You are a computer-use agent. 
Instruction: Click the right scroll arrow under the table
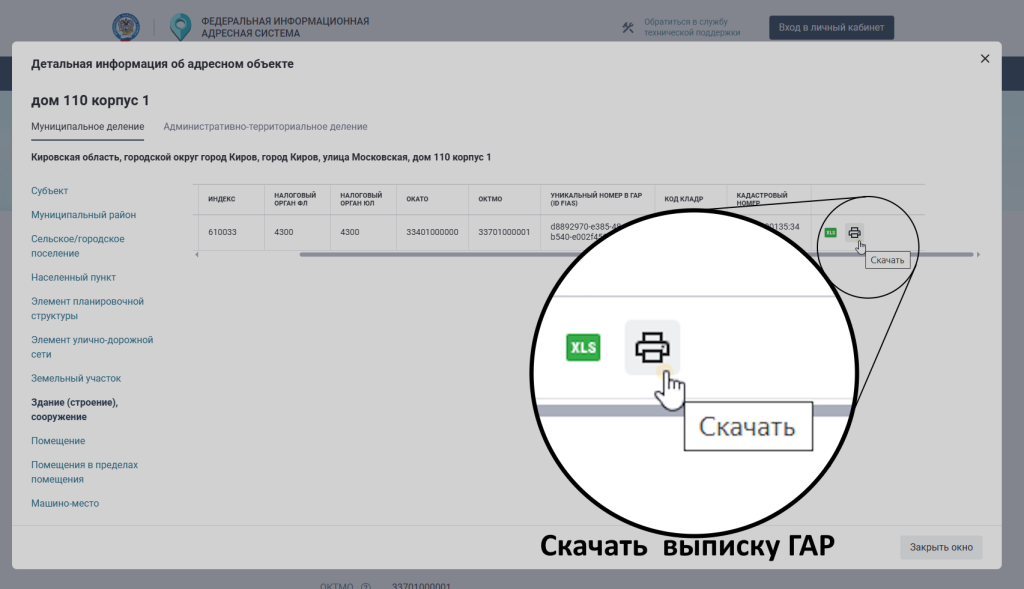(x=978, y=255)
